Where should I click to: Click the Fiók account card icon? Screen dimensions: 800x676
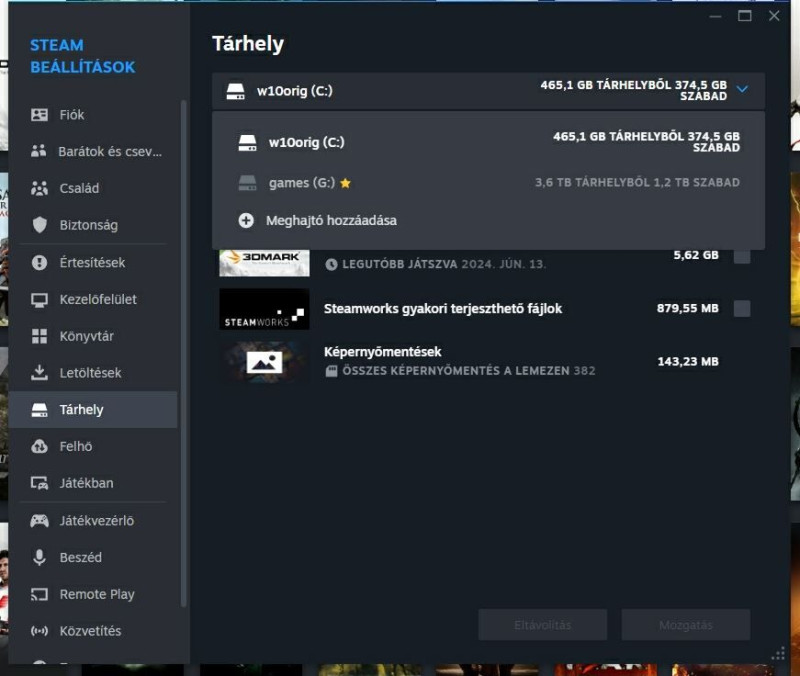39,115
